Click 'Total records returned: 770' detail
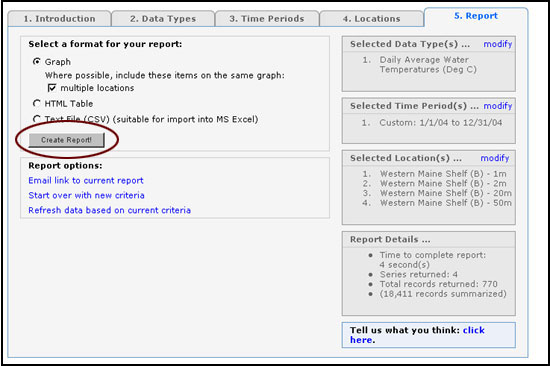The image size is (550, 366). click(438, 284)
